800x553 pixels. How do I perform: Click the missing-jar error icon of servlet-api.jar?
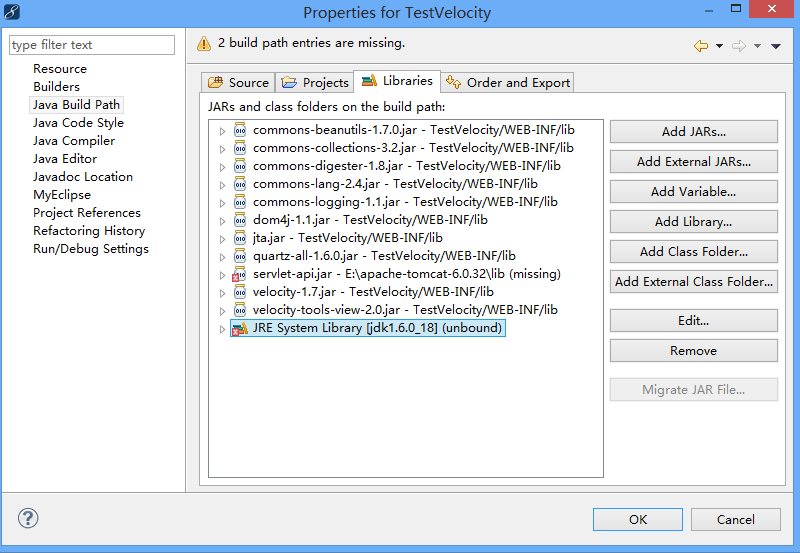click(x=239, y=274)
